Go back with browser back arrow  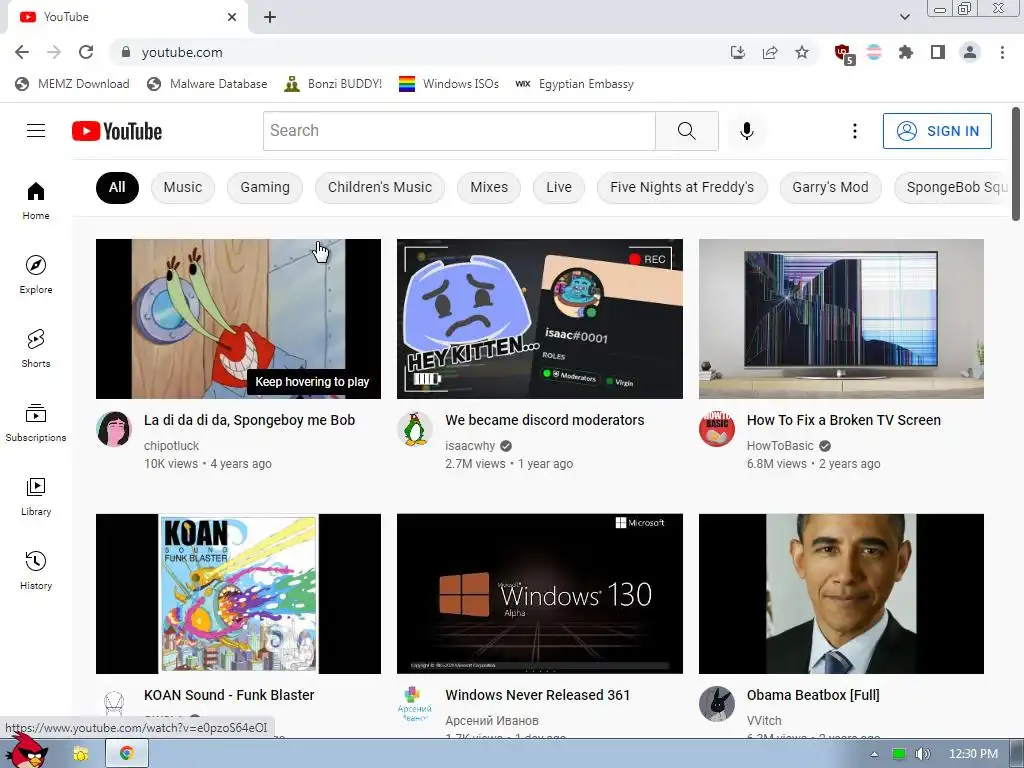tap(22, 52)
